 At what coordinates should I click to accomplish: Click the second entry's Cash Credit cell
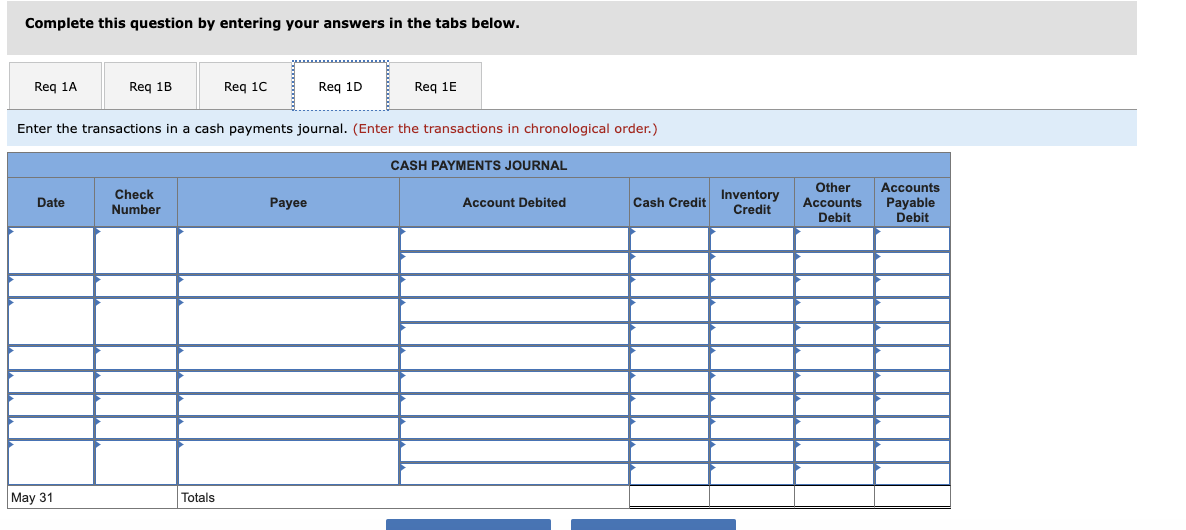click(669, 286)
